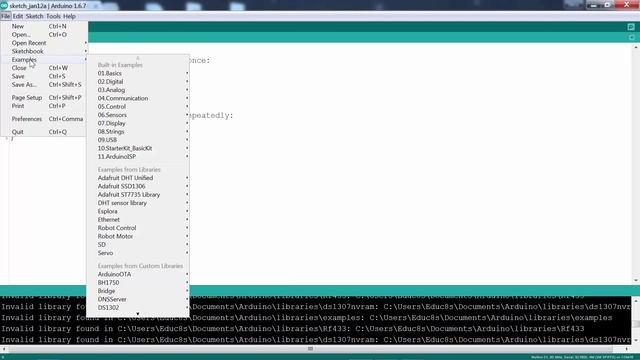Viewport: 640px width, 360px height.
Task: Open Adafruit DHT Unified examples
Action: [x=138, y=178]
